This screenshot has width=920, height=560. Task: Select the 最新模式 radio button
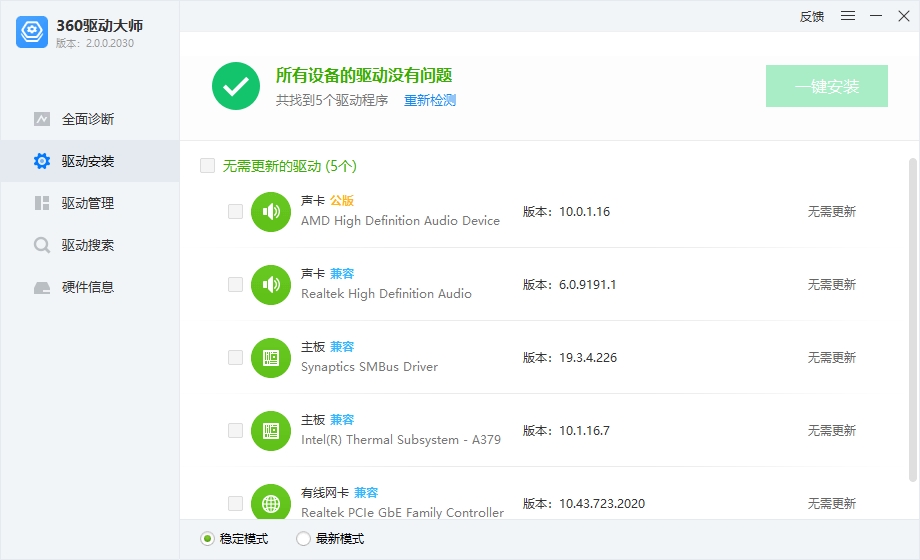pyautogui.click(x=303, y=538)
